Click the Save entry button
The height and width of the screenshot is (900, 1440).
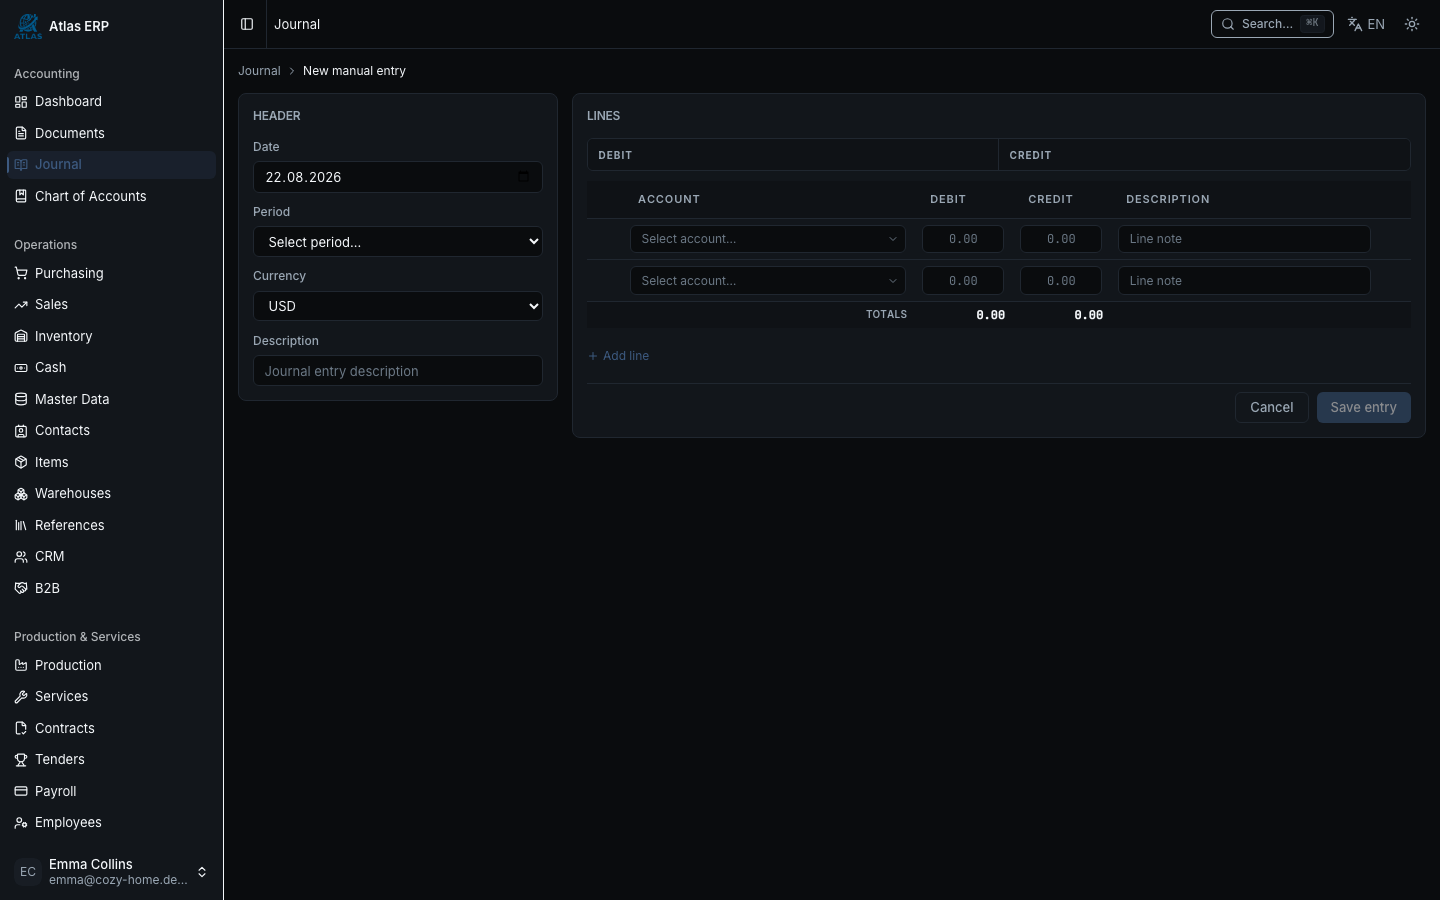[x=1363, y=407]
